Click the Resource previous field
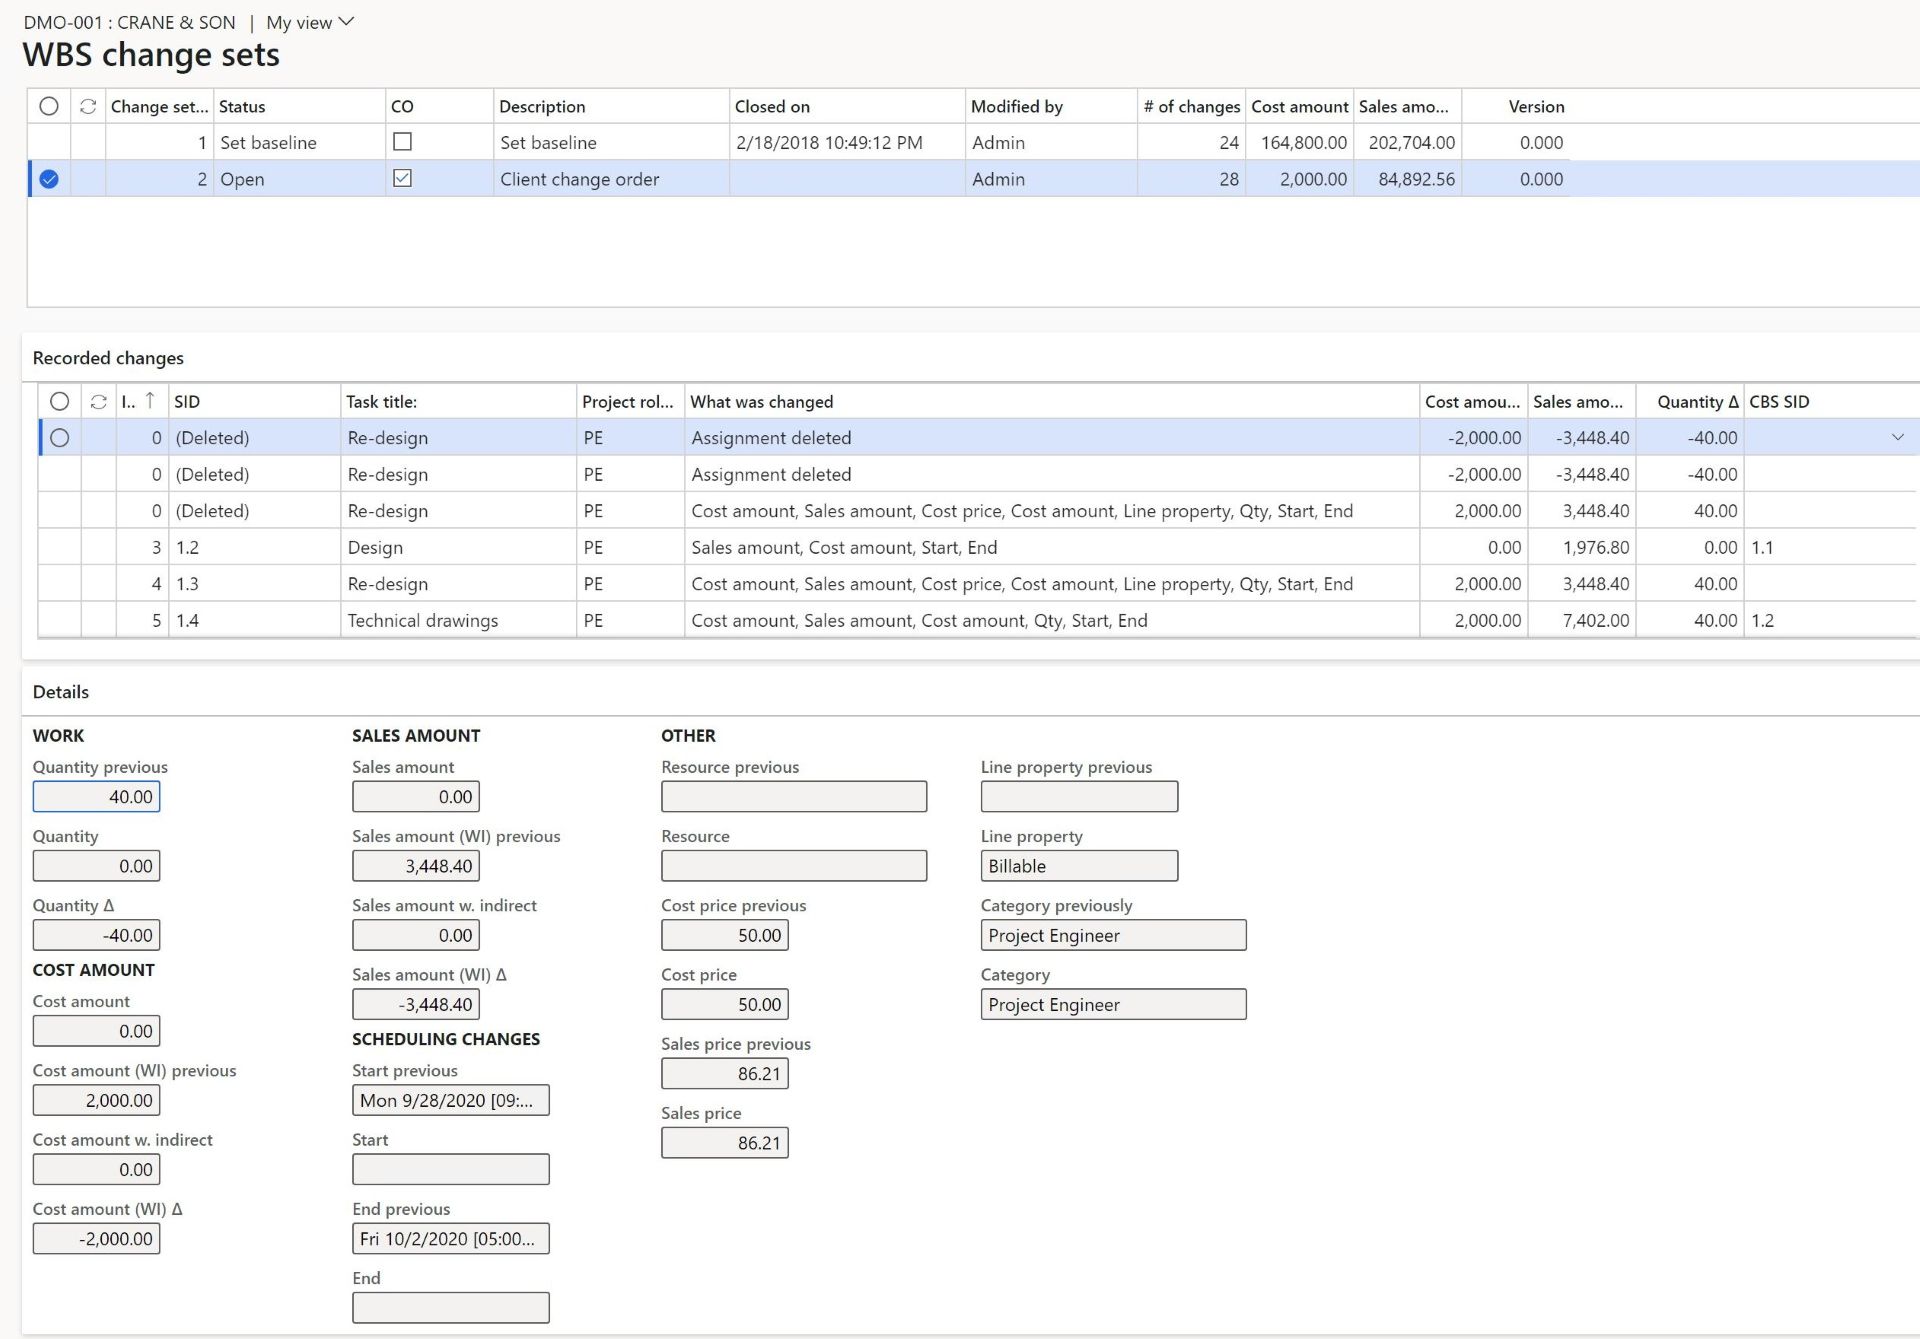Screen dimensions: 1920x1339 [794, 796]
